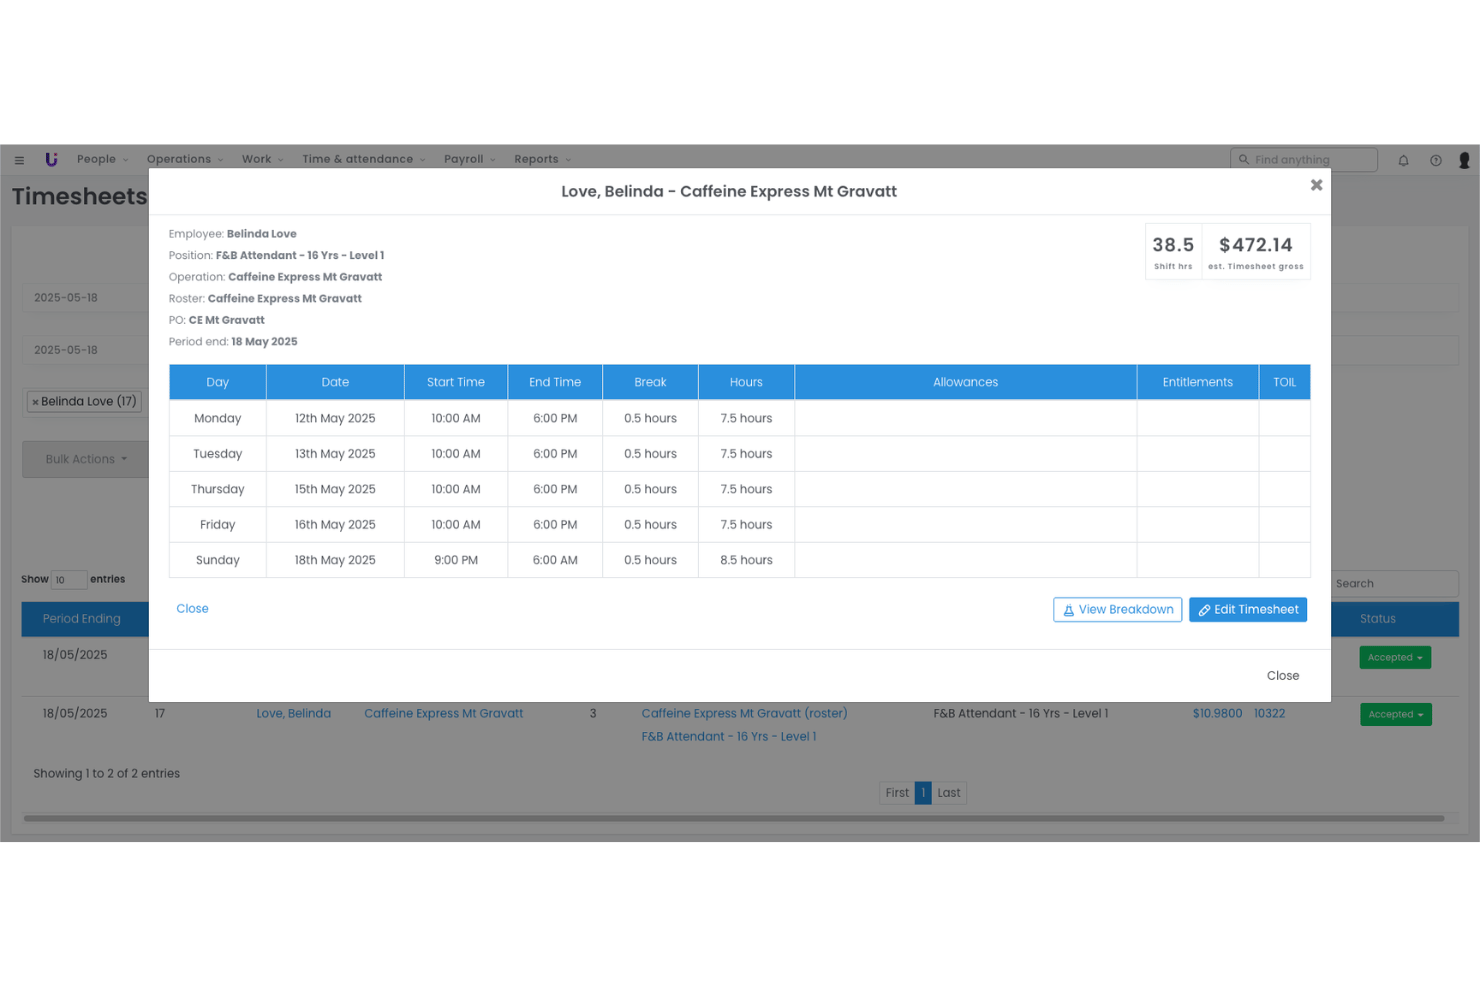1480x987 pixels.
Task: Select page 1 in pagination
Action: (x=923, y=793)
